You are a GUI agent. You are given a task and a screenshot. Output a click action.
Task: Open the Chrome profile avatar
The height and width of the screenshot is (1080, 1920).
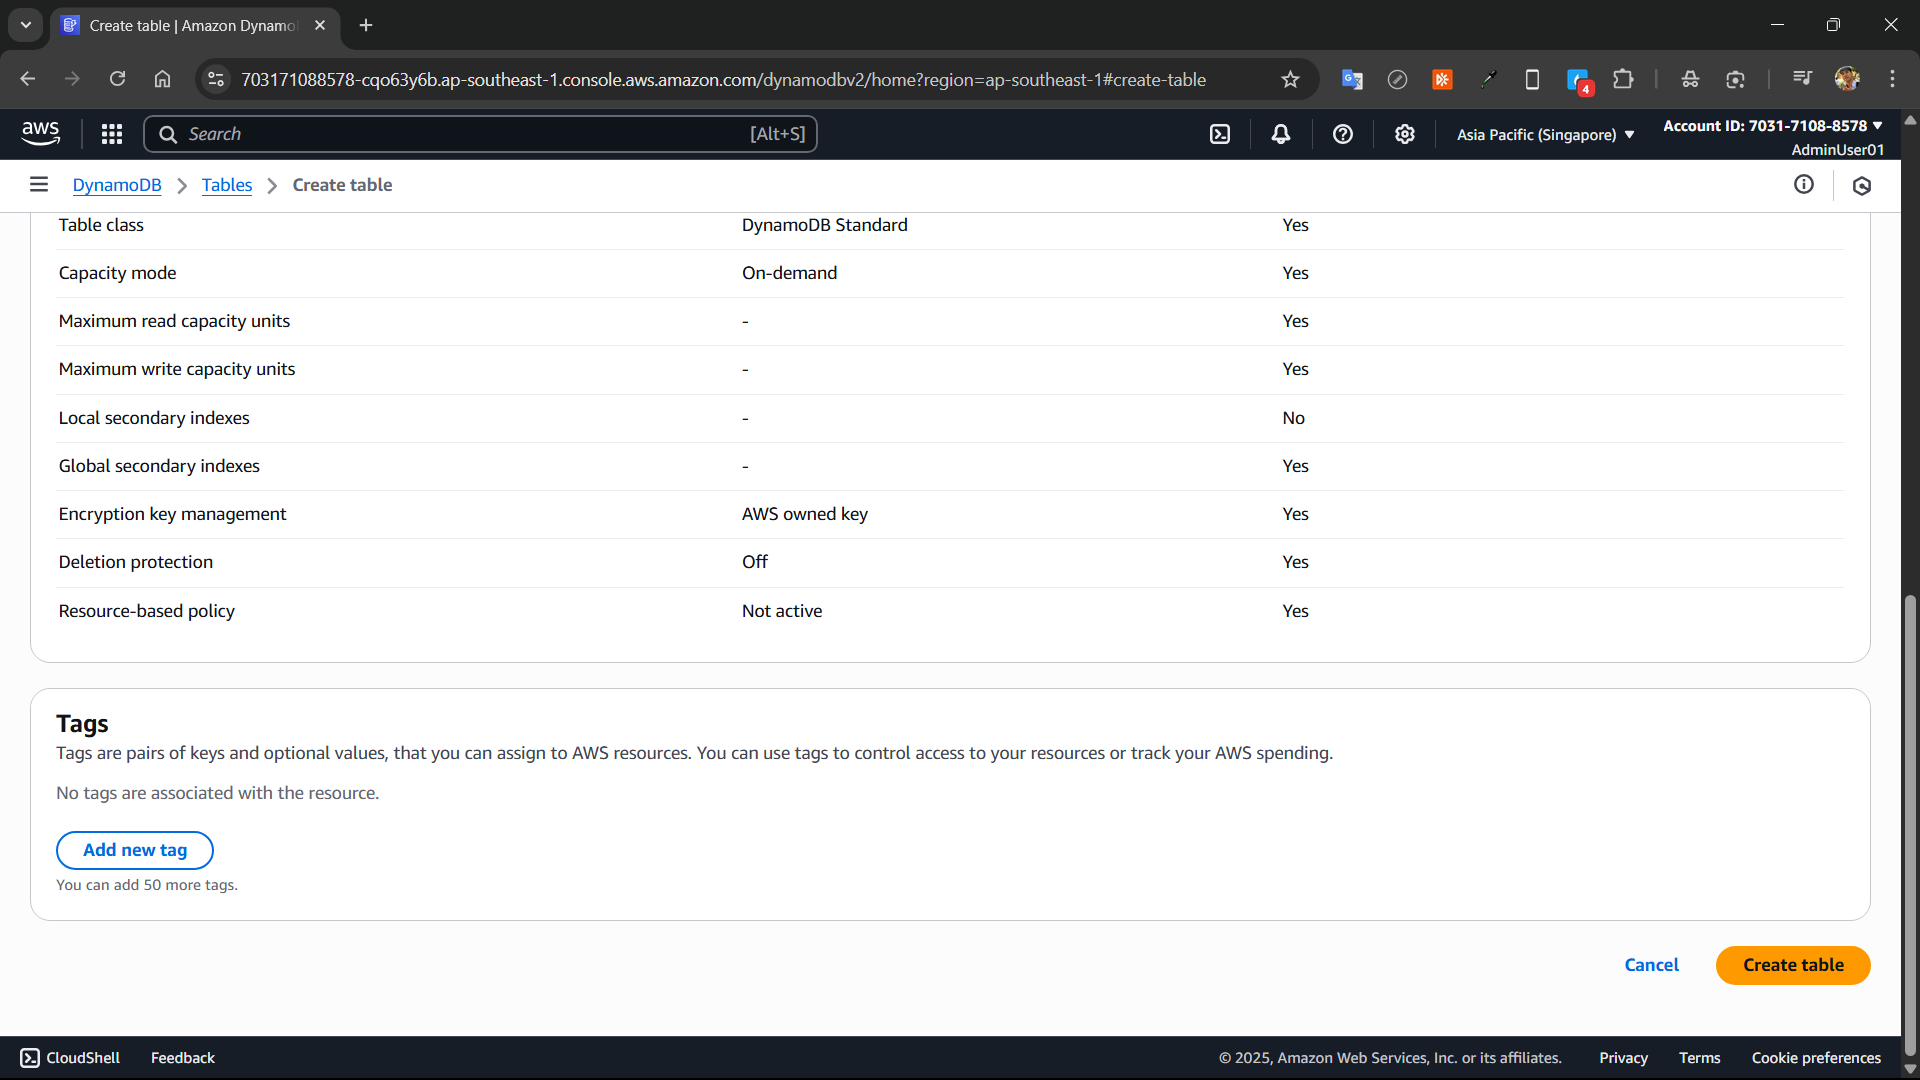click(1847, 79)
